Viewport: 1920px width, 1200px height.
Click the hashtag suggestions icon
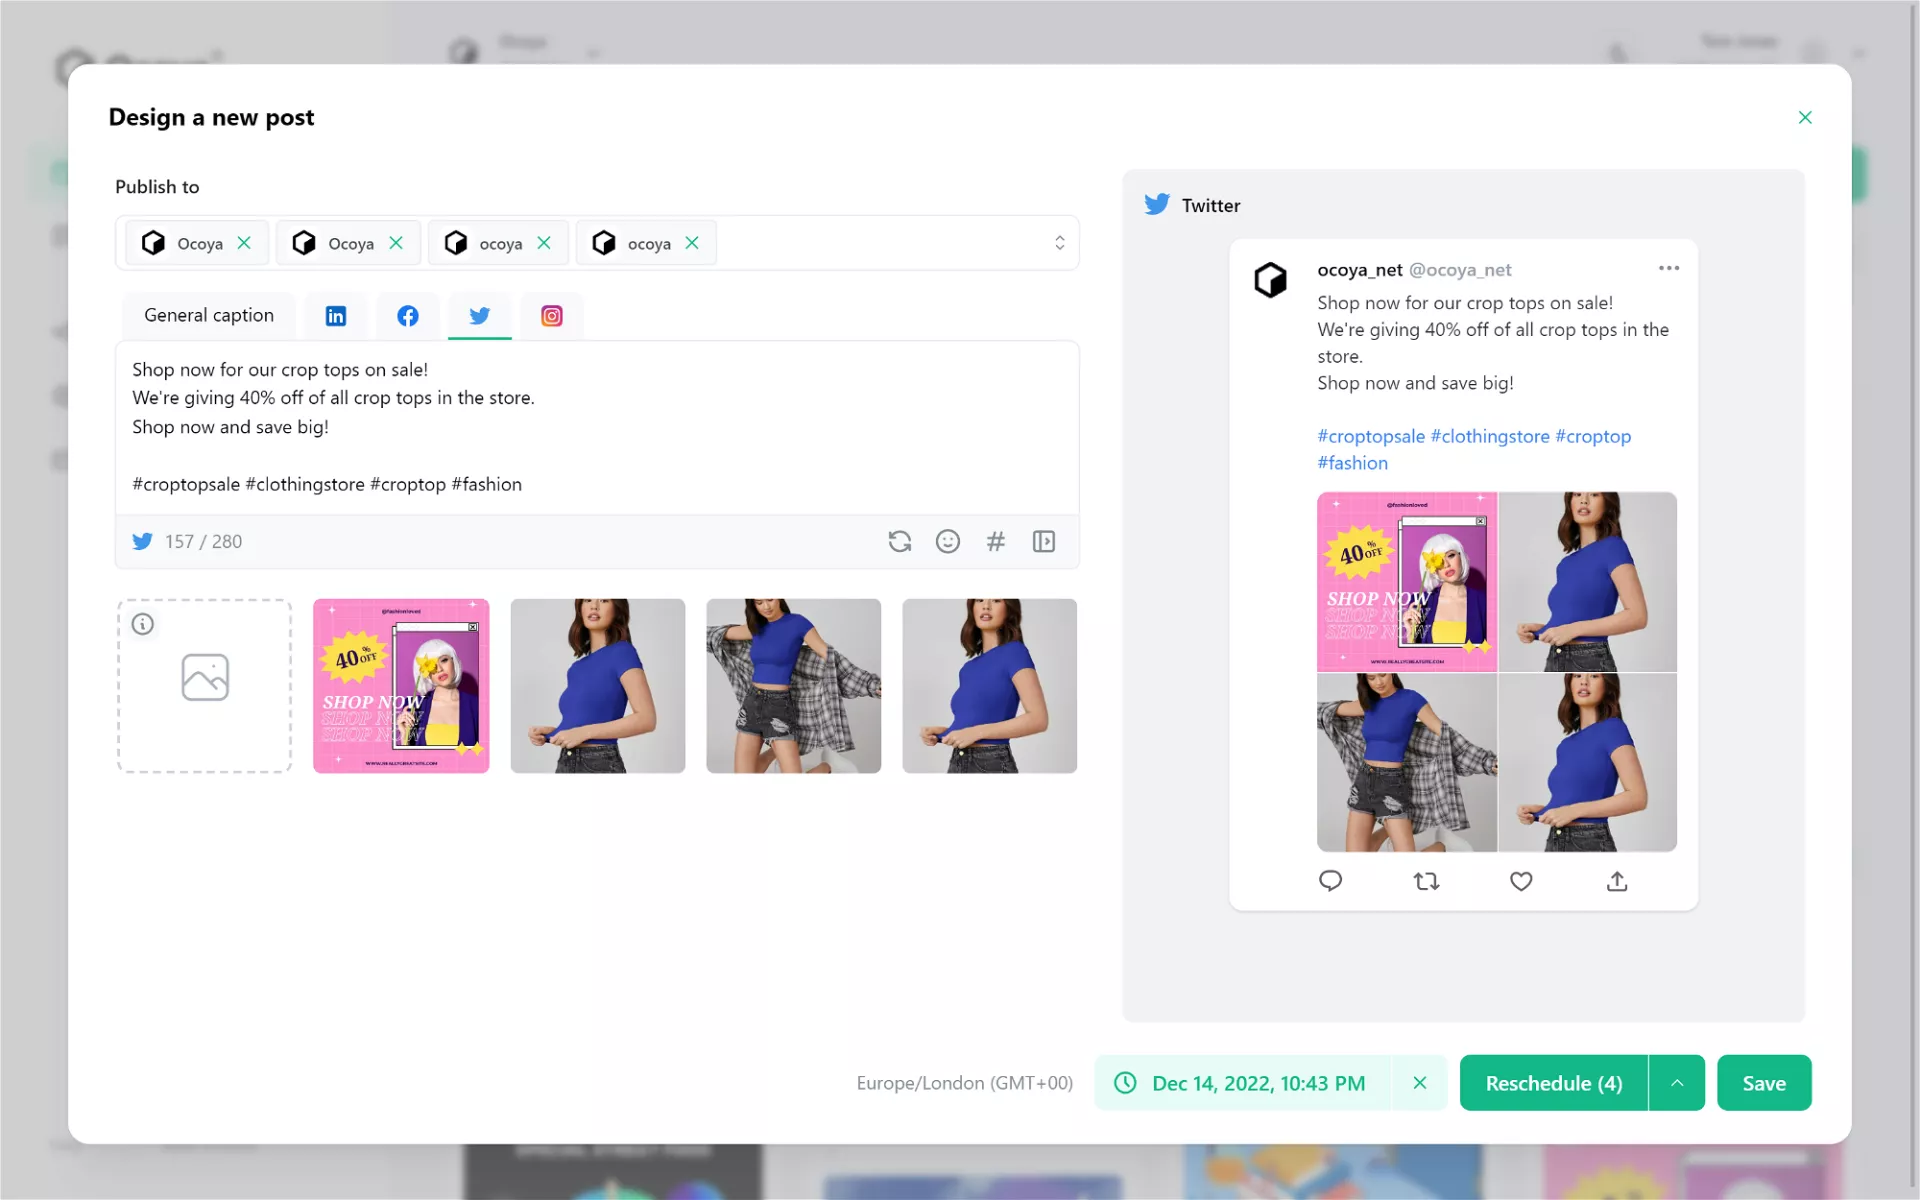click(x=995, y=541)
